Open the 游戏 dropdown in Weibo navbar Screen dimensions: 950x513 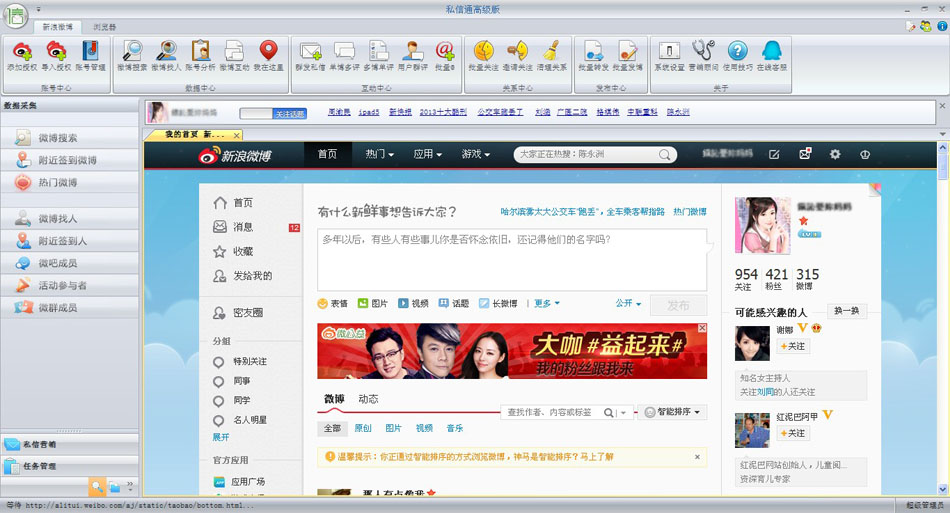[476, 154]
